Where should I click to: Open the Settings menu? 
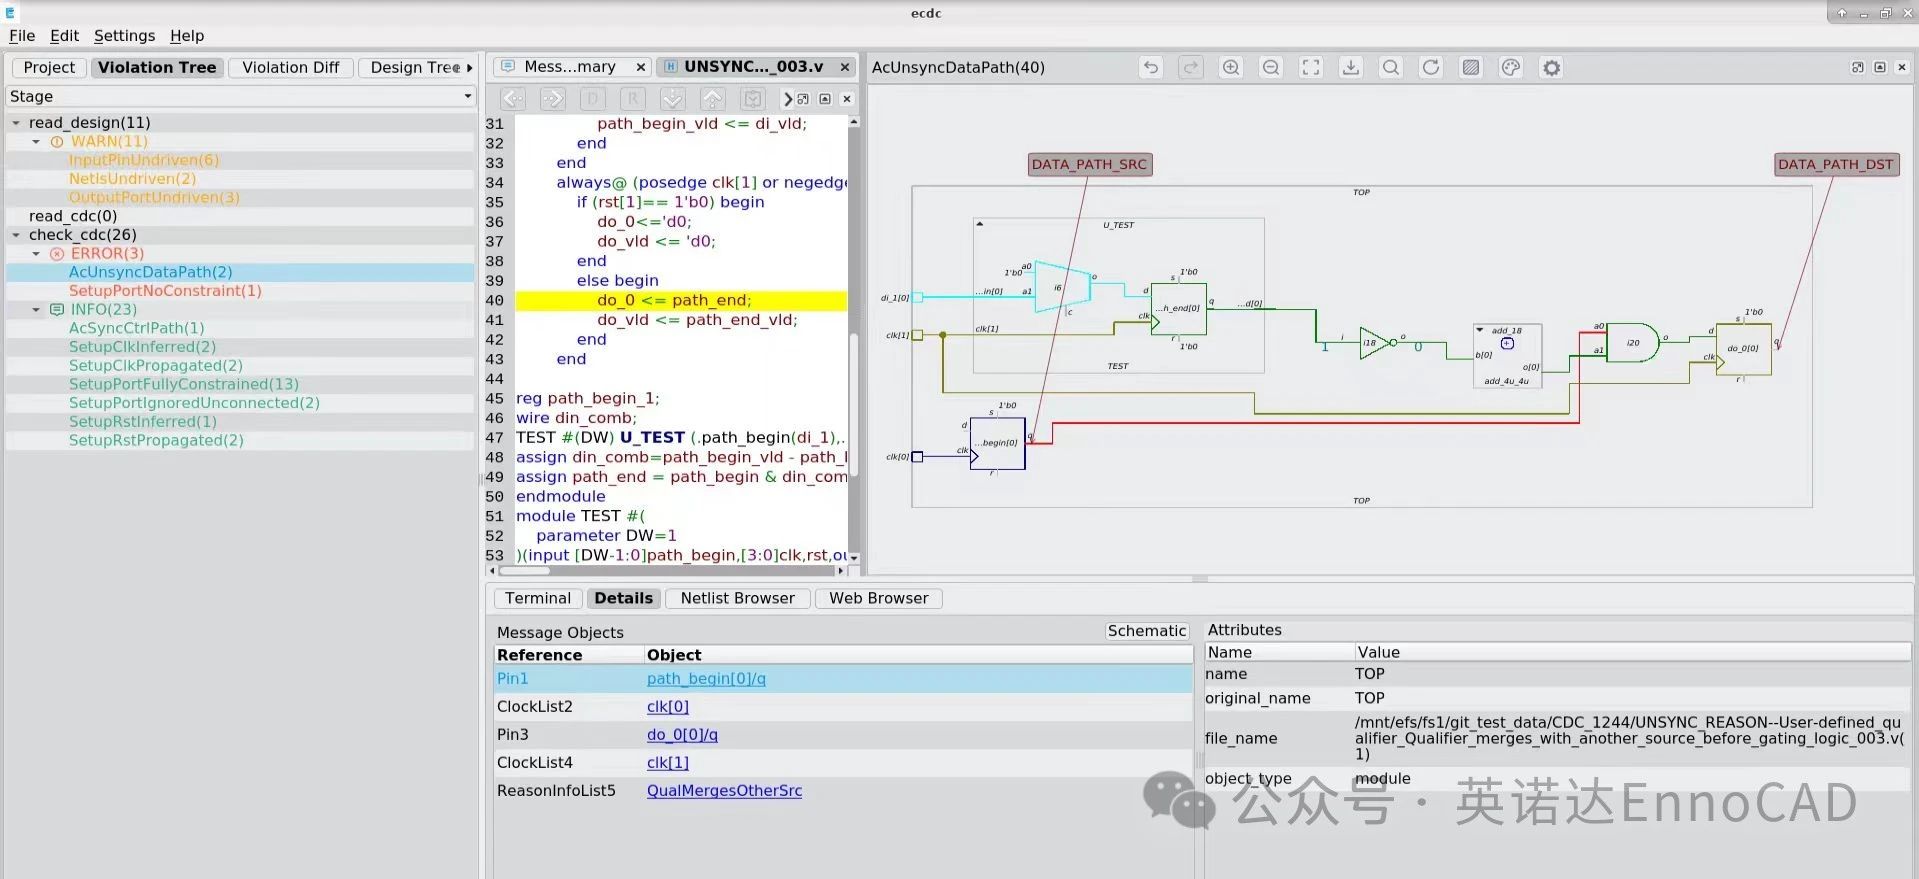click(124, 36)
